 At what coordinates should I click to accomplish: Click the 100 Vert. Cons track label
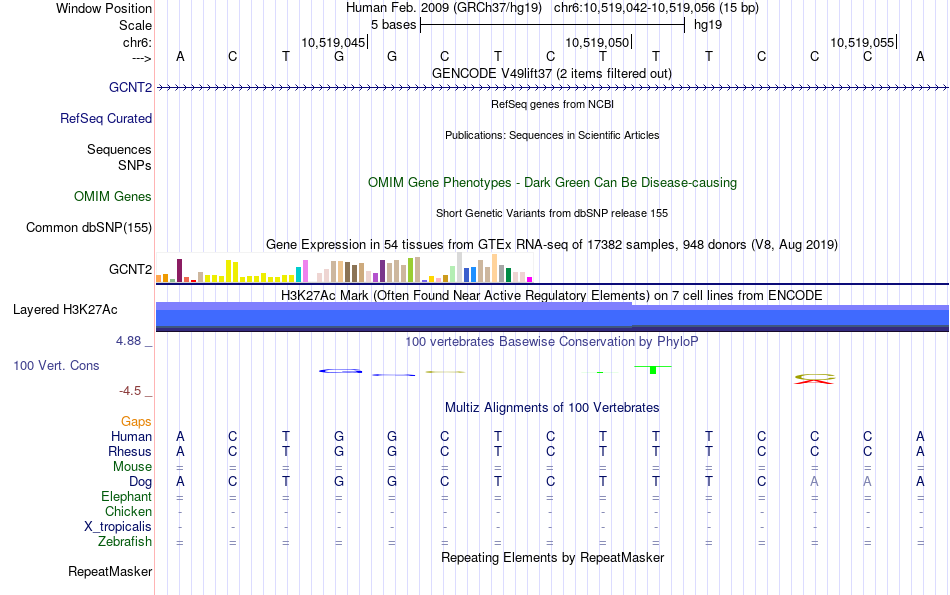coord(56,365)
